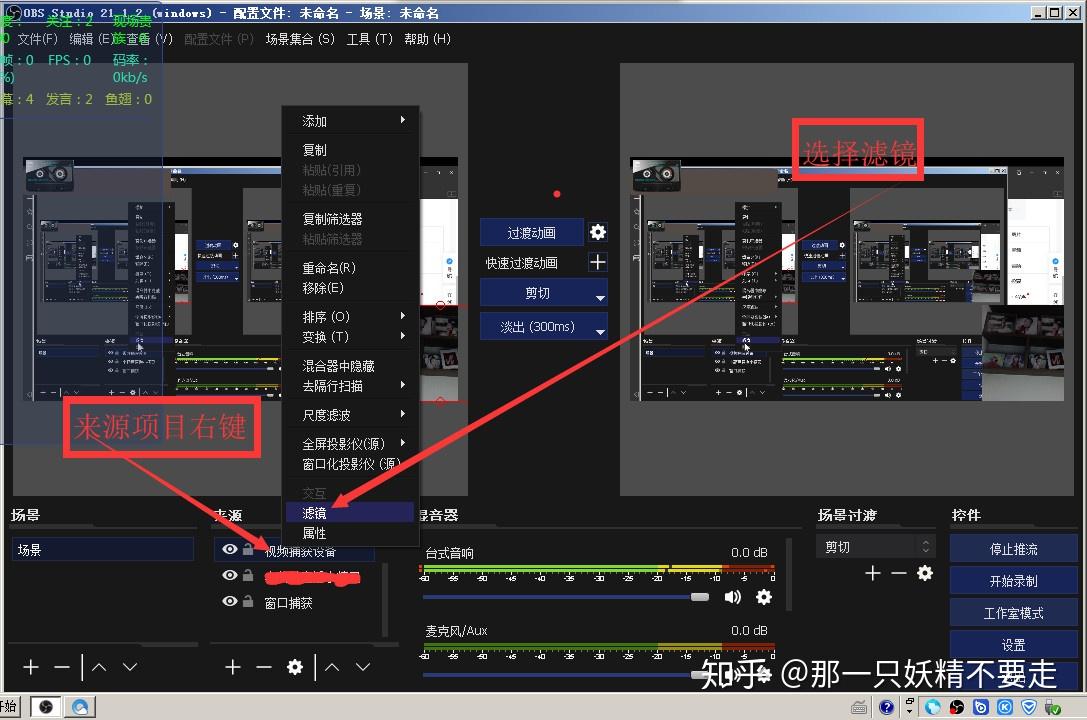Select 复制 in the context menu
Screen dimensions: 1087x720
point(350,150)
